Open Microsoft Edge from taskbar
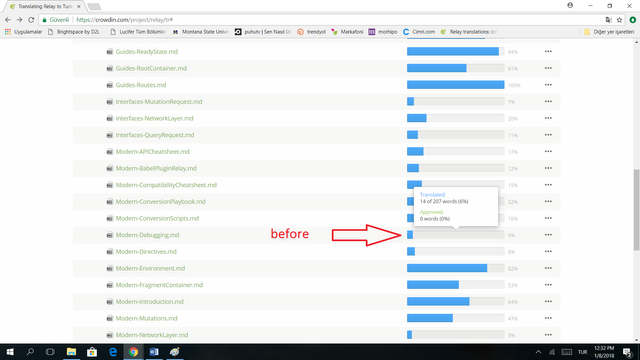 coord(113,352)
